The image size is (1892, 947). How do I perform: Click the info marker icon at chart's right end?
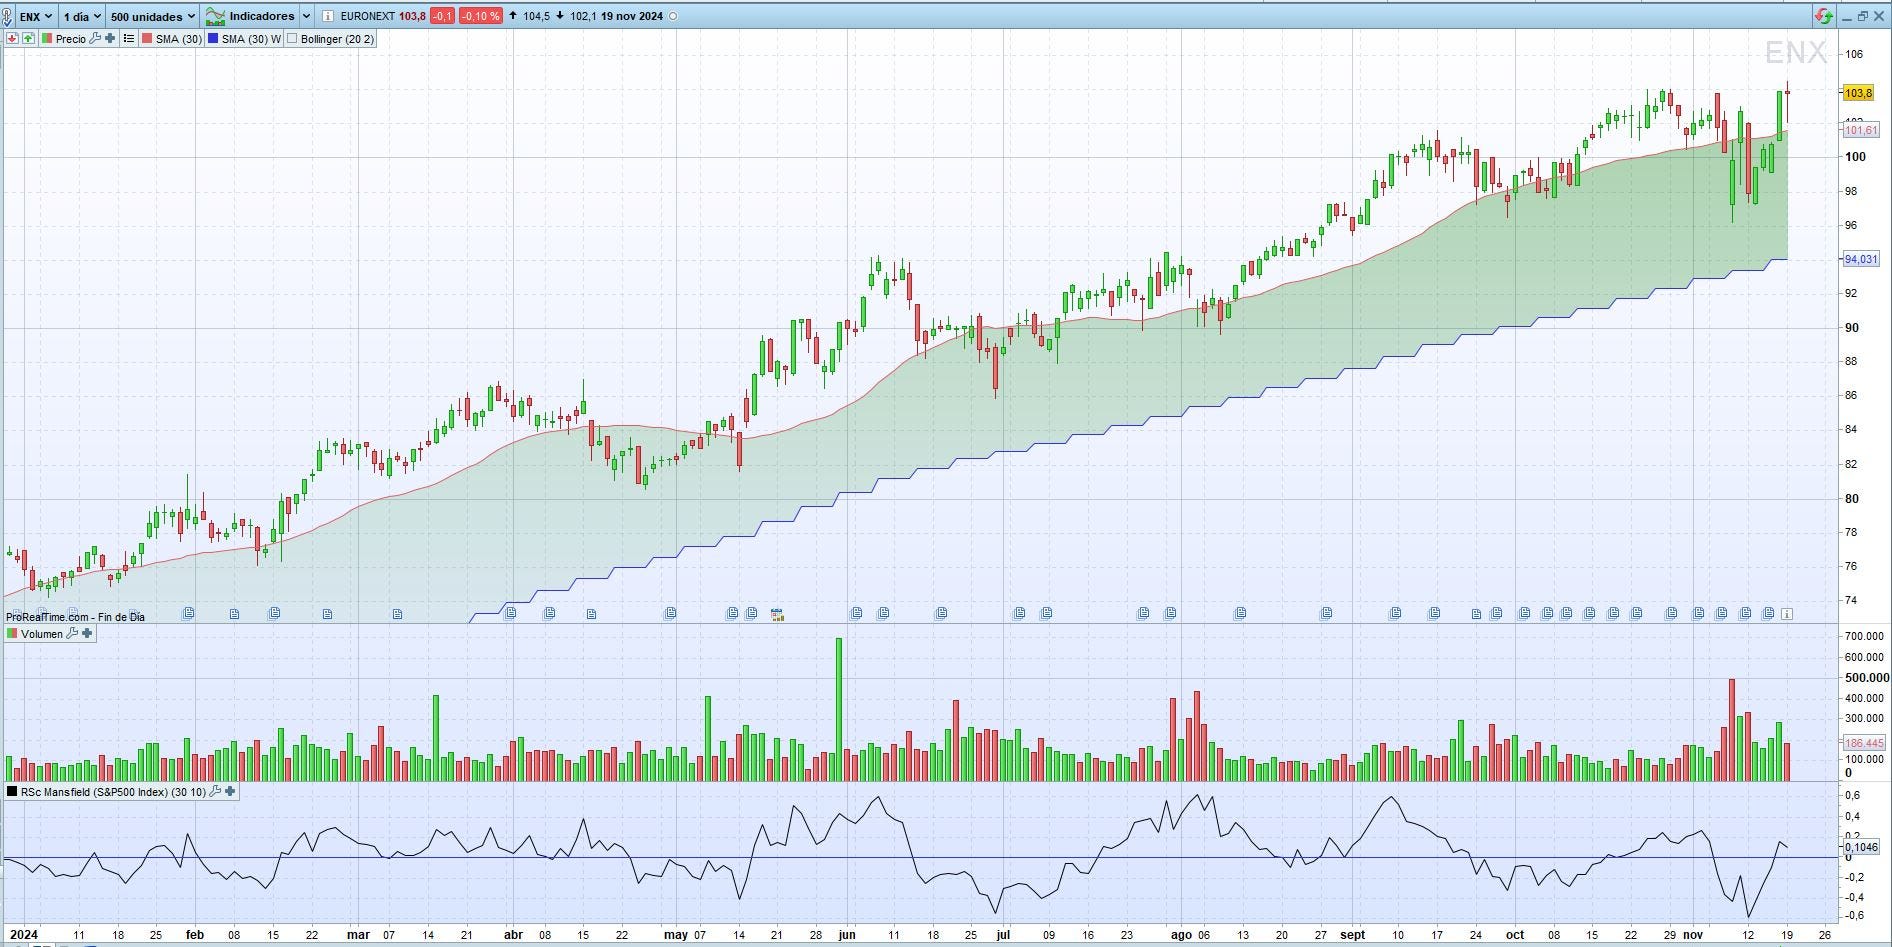(x=1787, y=614)
